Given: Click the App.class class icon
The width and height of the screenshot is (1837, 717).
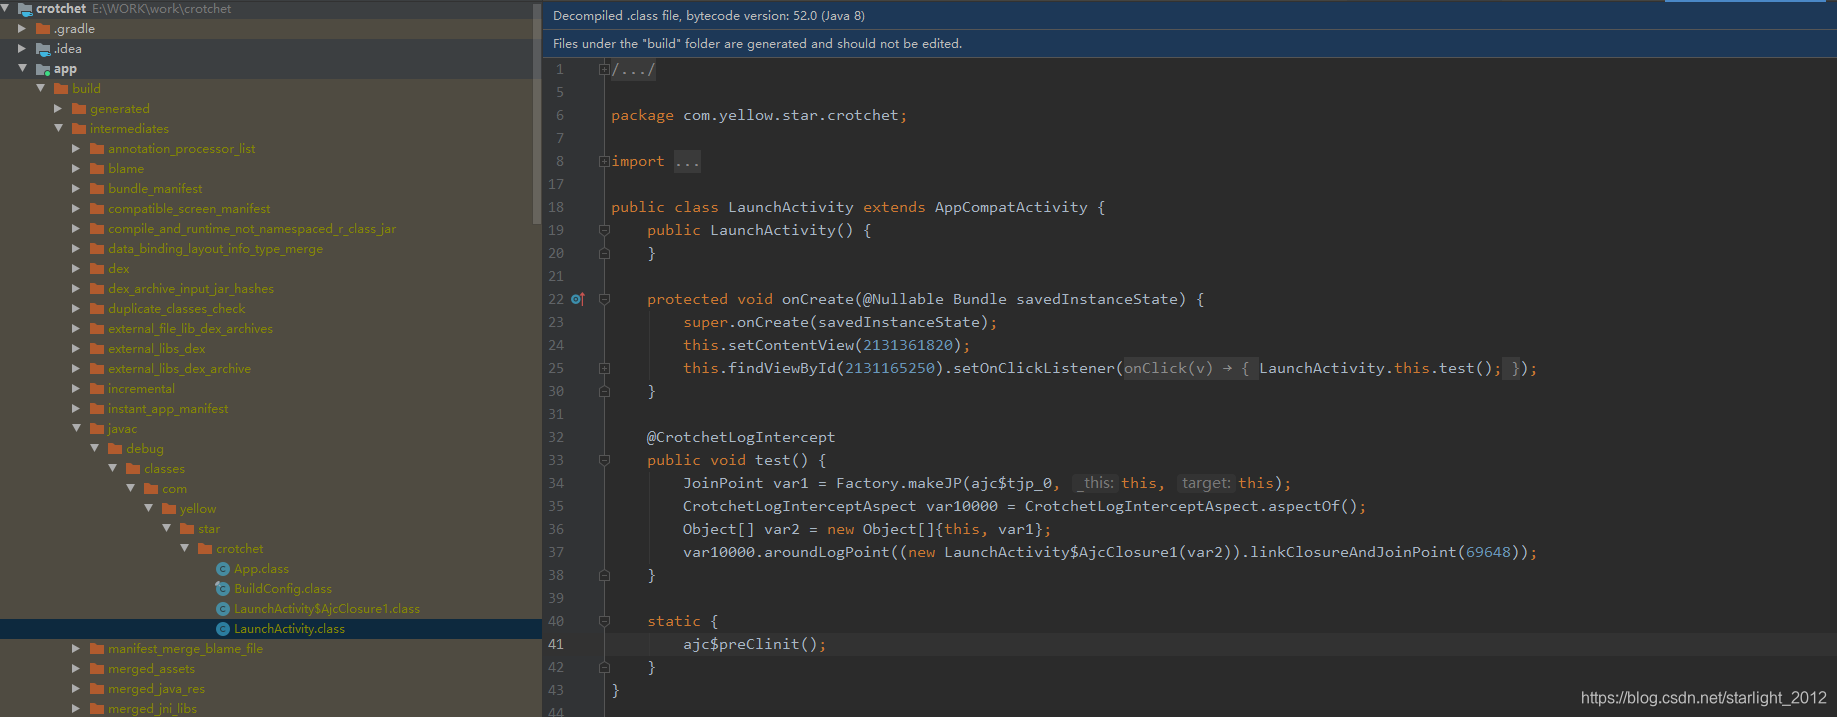Looking at the screenshot, I should click(x=223, y=569).
